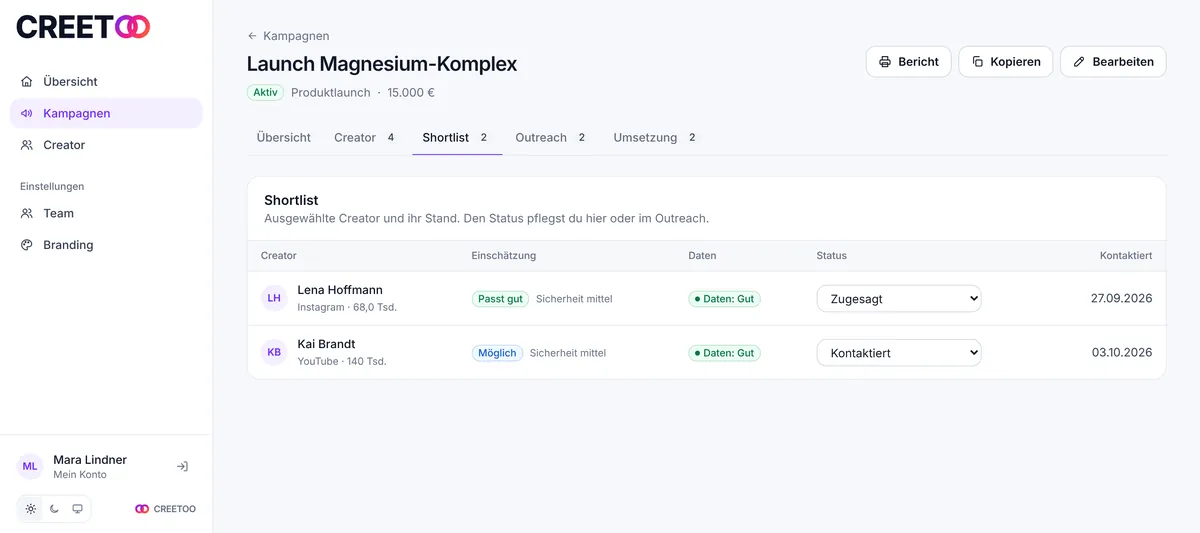Click the Bericht print button
1200x533 pixels.
tap(908, 62)
